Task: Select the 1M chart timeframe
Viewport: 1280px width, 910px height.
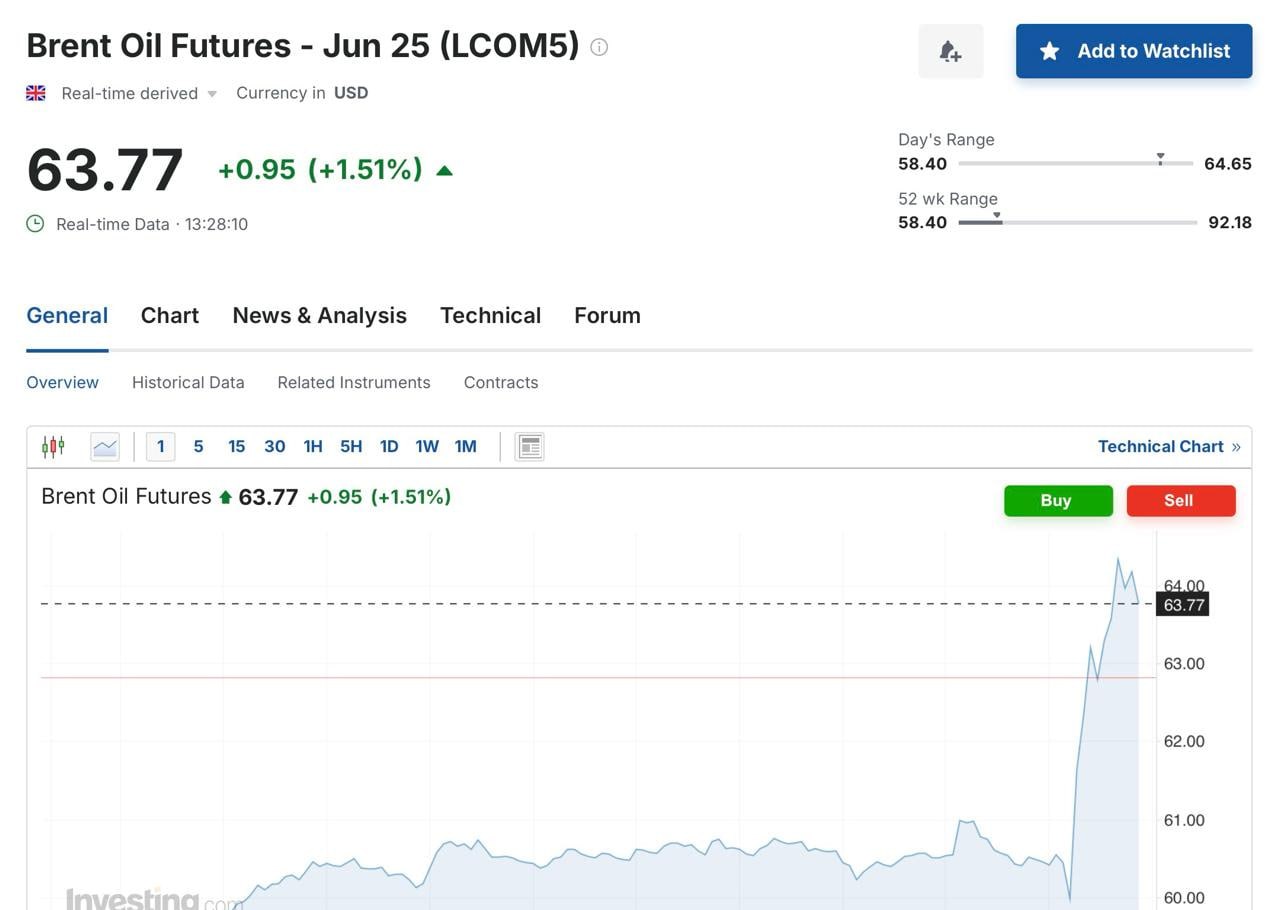Action: (x=465, y=446)
